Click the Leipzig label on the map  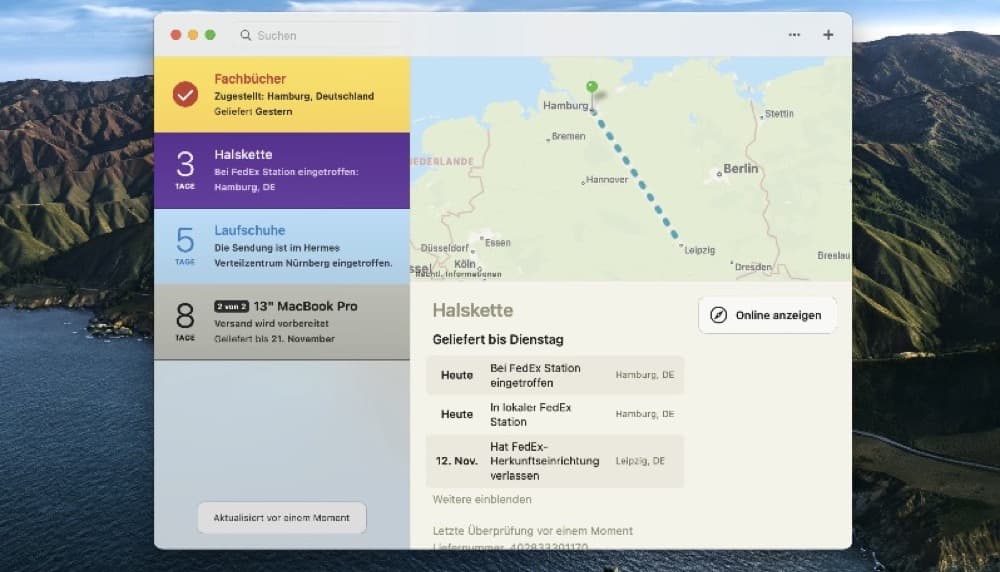pos(700,251)
